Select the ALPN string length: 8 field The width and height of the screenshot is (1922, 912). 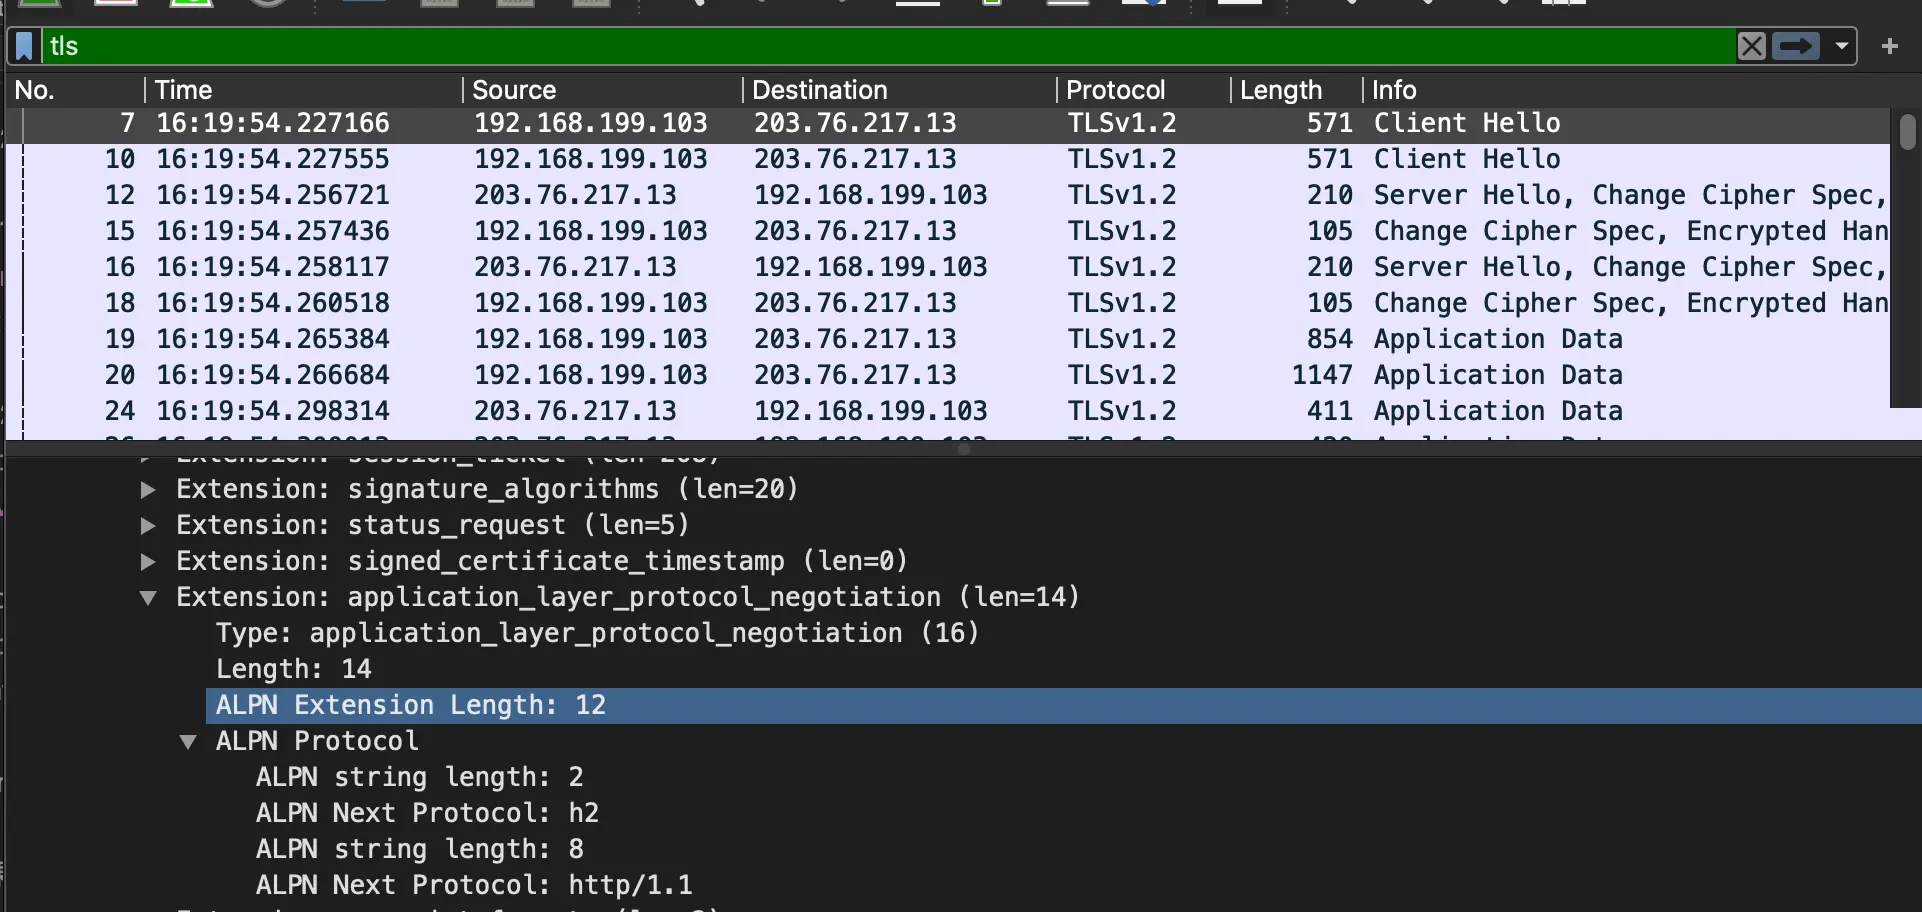click(x=420, y=849)
